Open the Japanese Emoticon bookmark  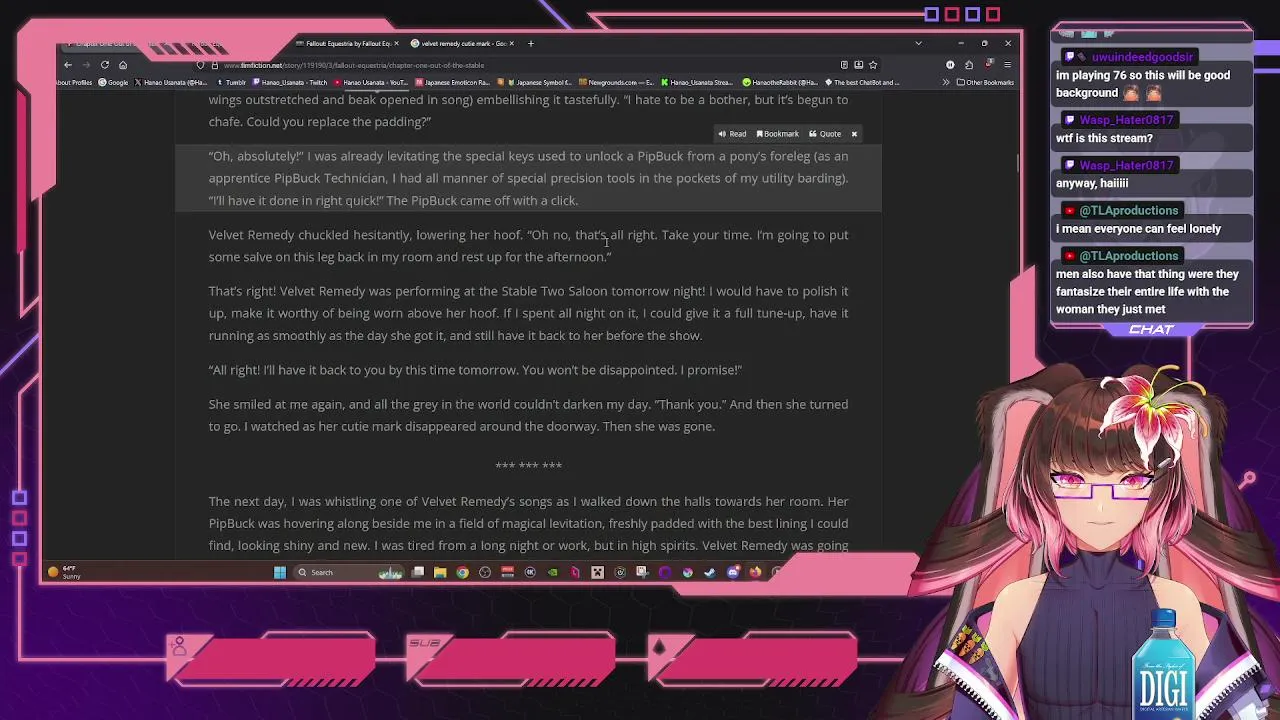(x=452, y=82)
